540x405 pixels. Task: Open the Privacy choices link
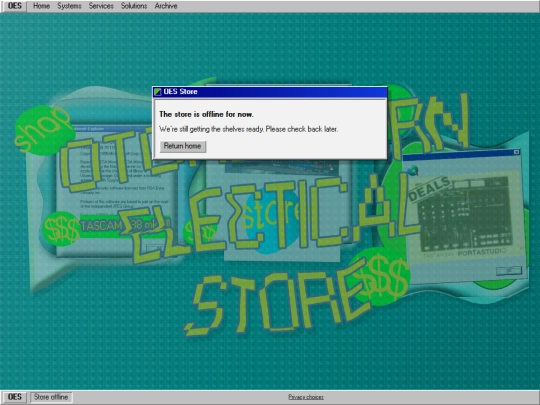(x=306, y=397)
